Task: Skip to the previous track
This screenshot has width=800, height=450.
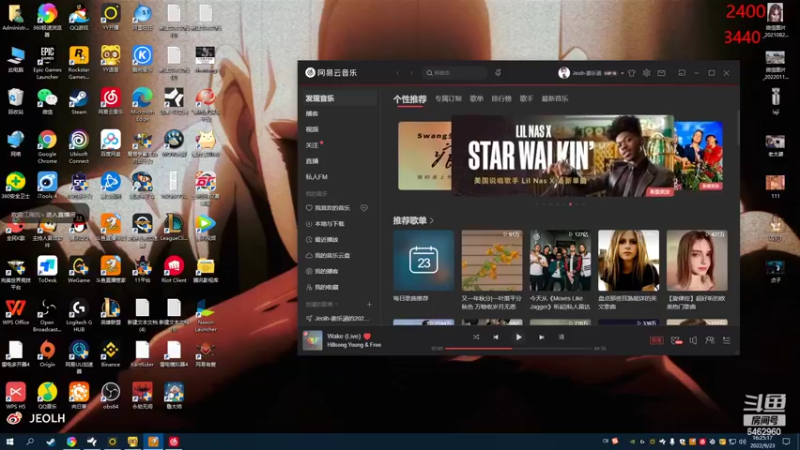Action: click(x=496, y=337)
